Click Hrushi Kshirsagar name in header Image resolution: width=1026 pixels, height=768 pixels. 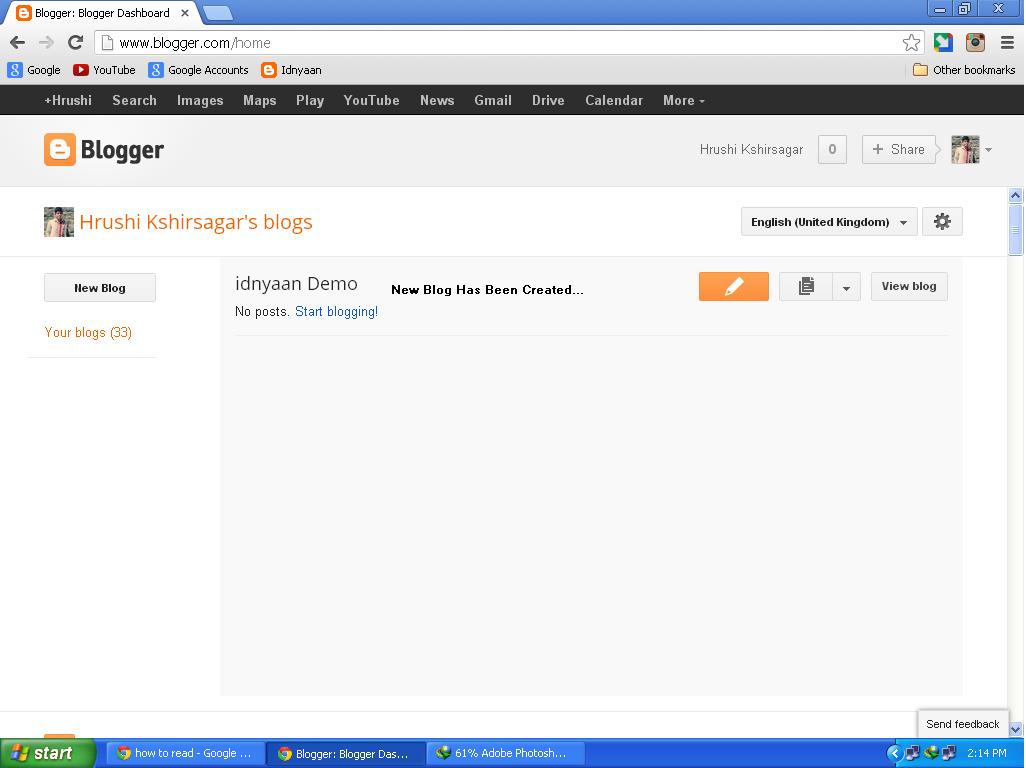[751, 150]
